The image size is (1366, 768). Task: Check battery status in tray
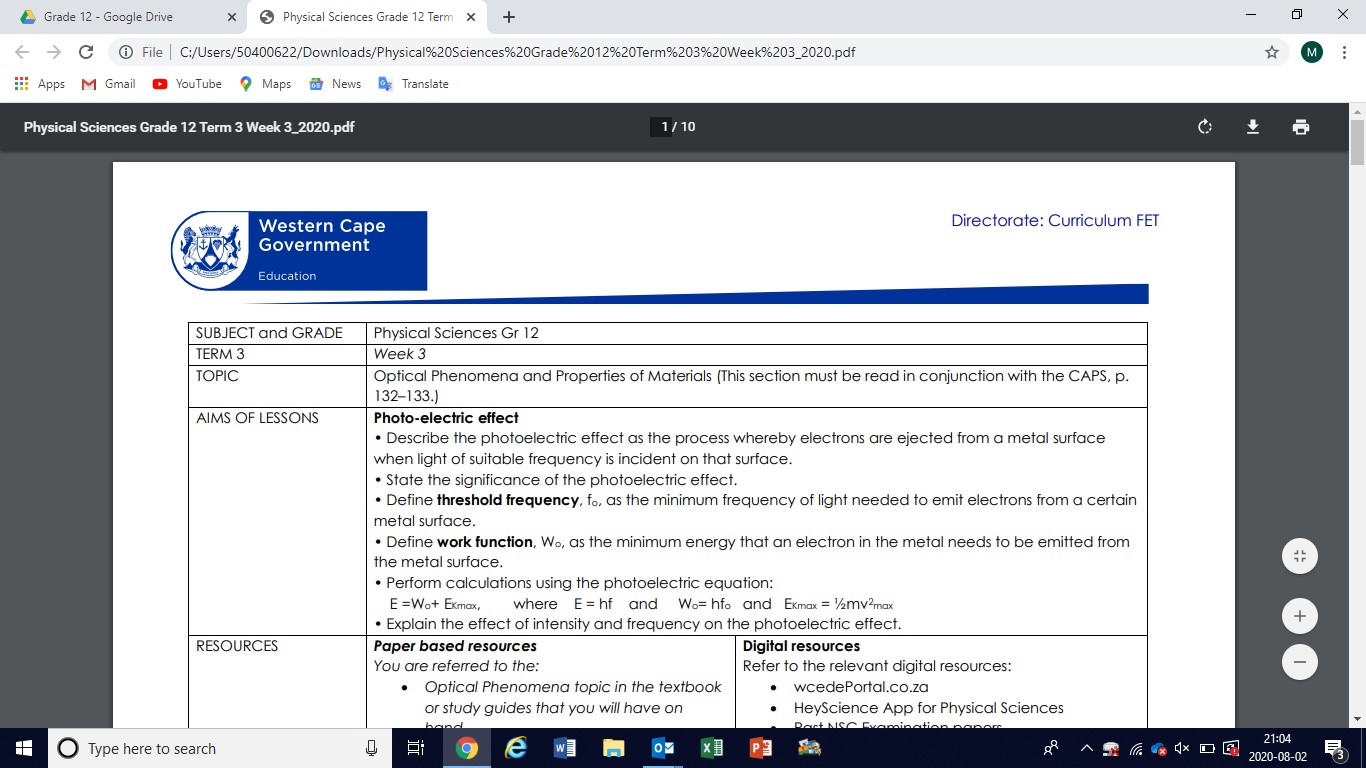coord(1207,748)
